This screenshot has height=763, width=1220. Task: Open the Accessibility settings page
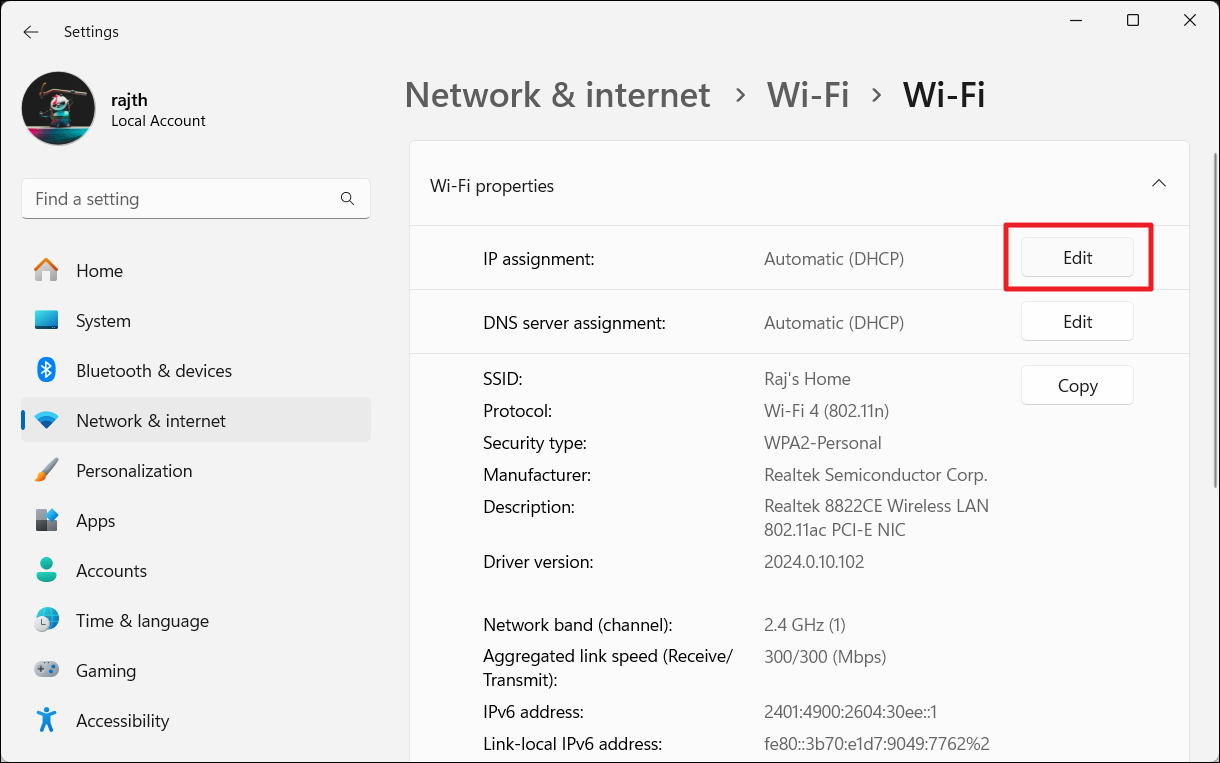(x=122, y=720)
